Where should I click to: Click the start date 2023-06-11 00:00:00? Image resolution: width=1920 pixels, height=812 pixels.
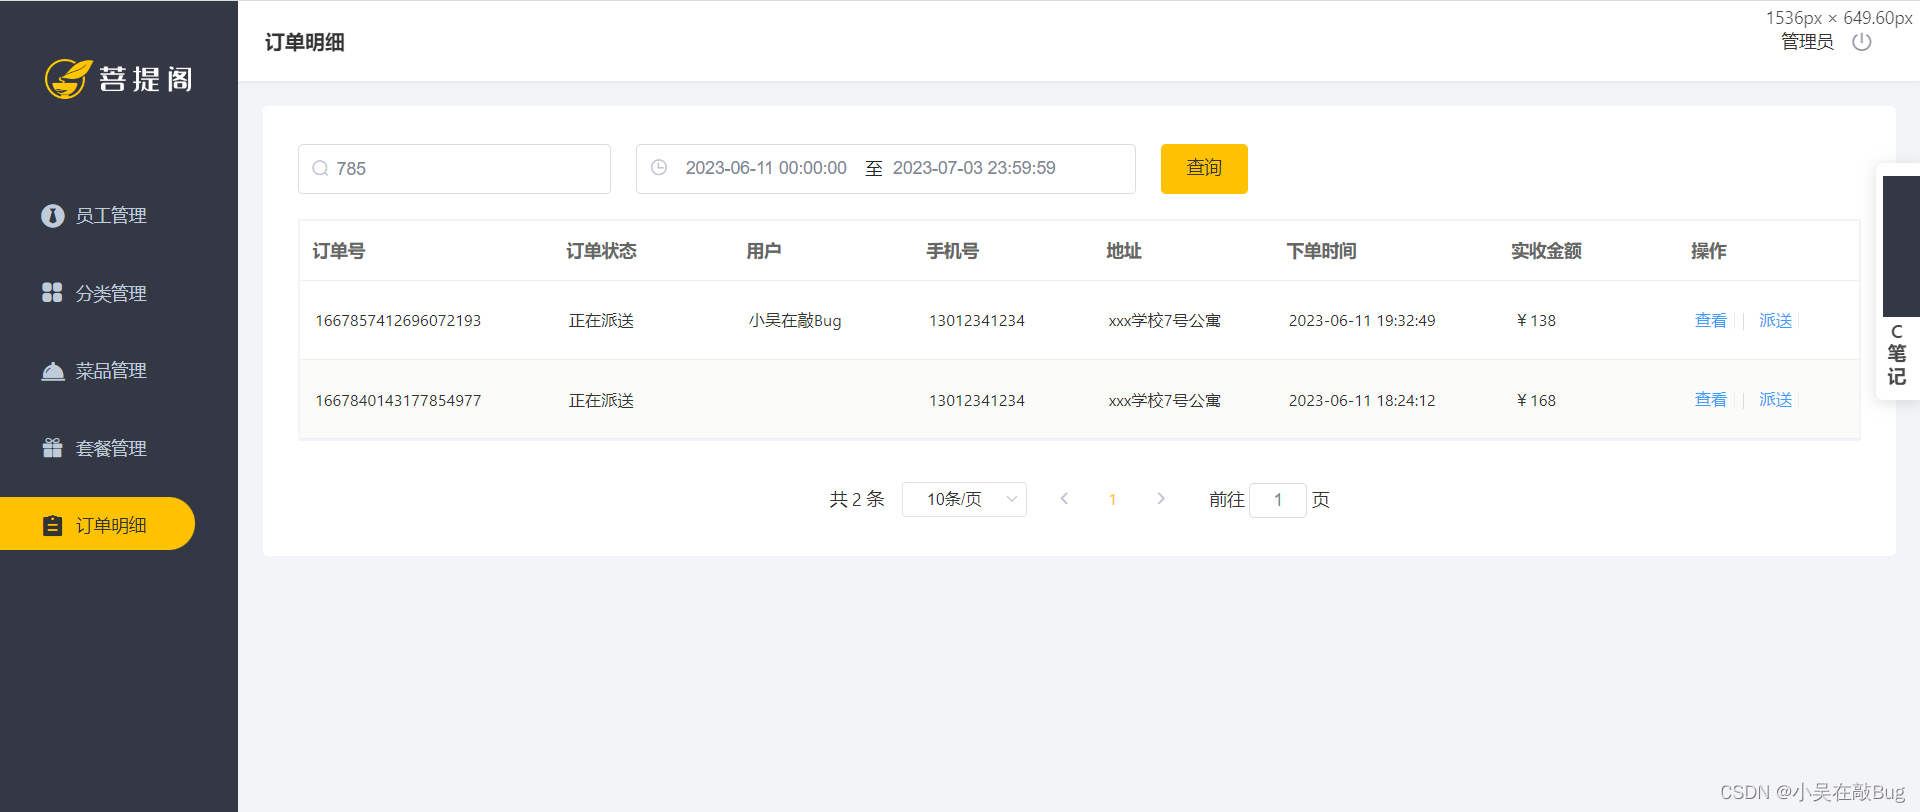point(766,168)
